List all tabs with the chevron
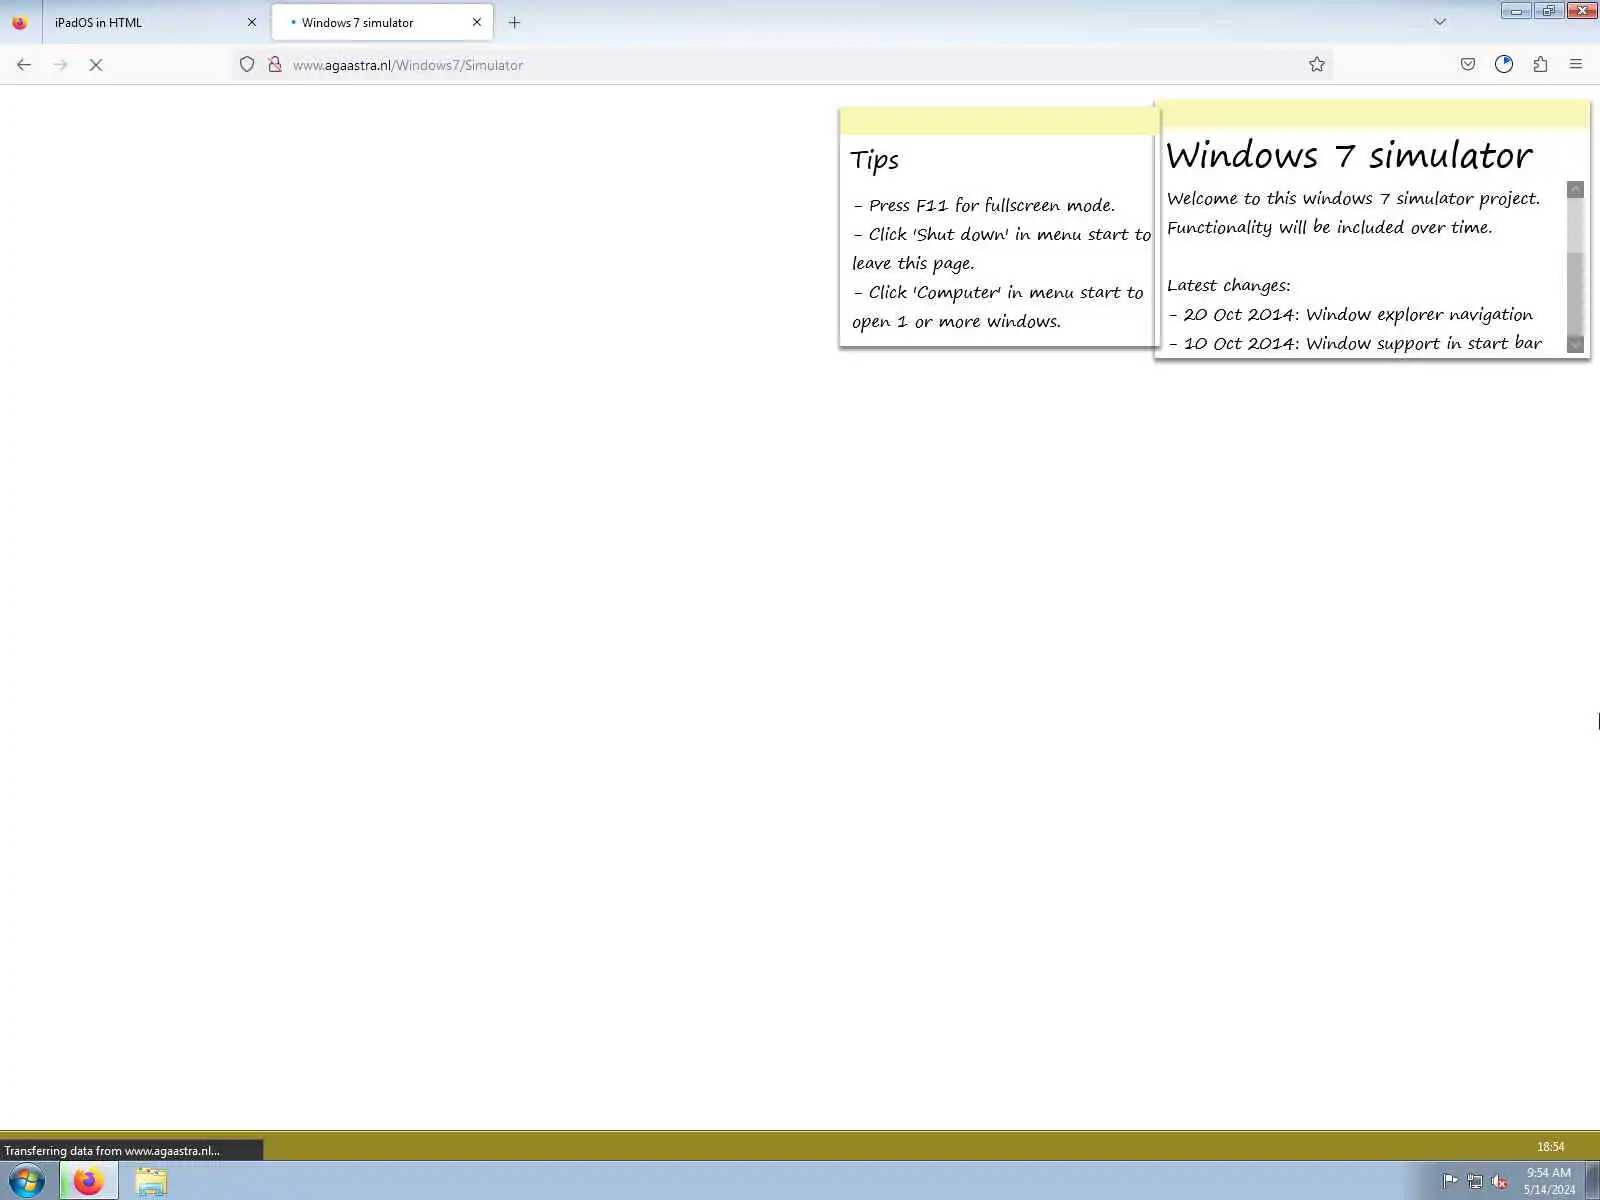The height and width of the screenshot is (1200, 1600). coord(1440,22)
